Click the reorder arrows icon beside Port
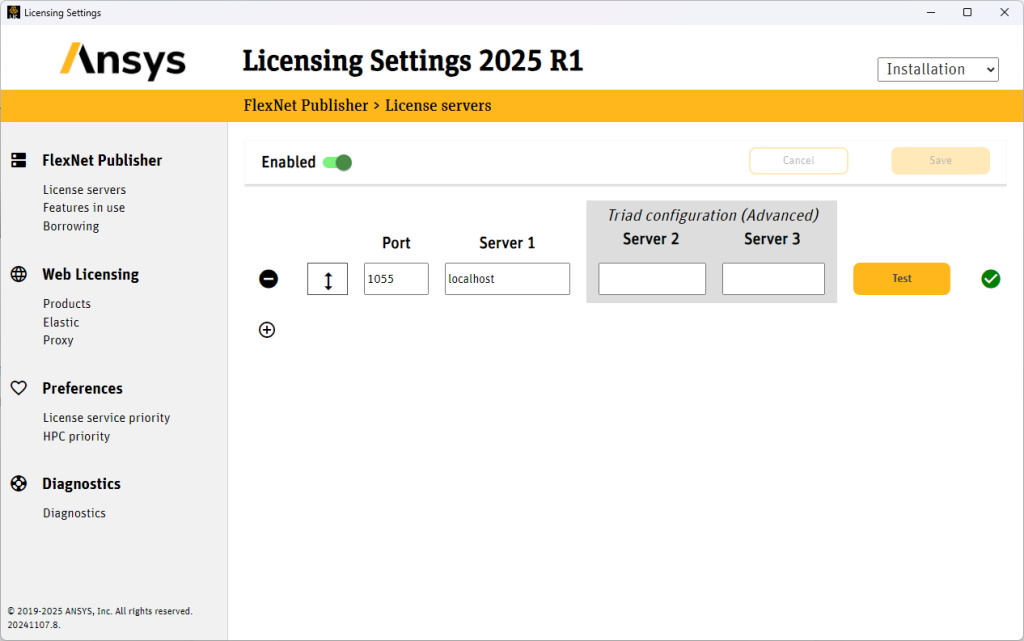Viewport: 1024px width, 641px height. pyautogui.click(x=327, y=278)
